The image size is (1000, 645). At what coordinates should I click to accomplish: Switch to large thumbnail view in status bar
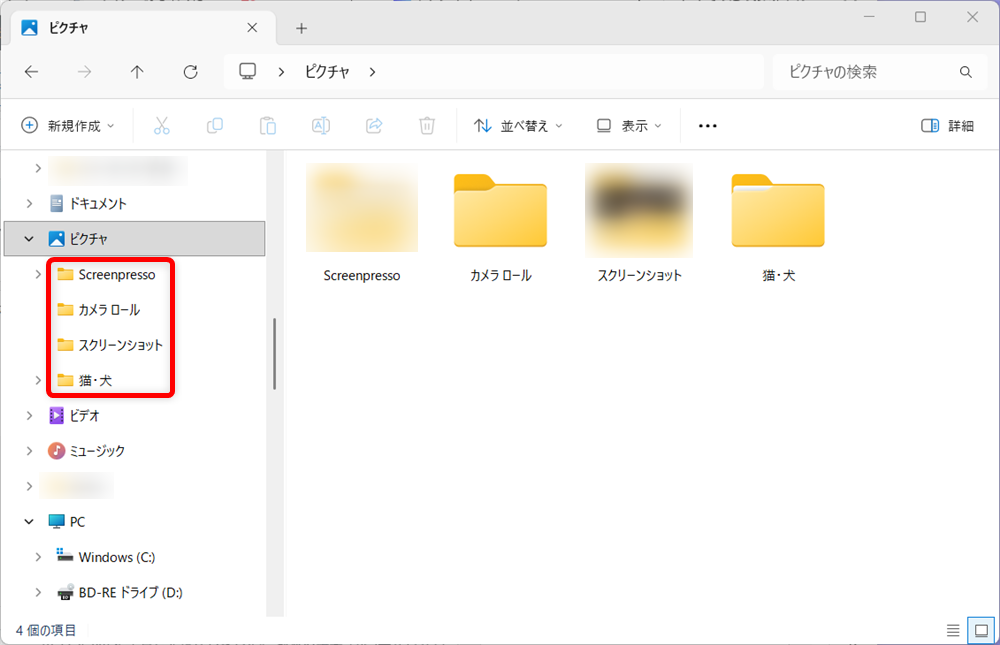point(981,630)
